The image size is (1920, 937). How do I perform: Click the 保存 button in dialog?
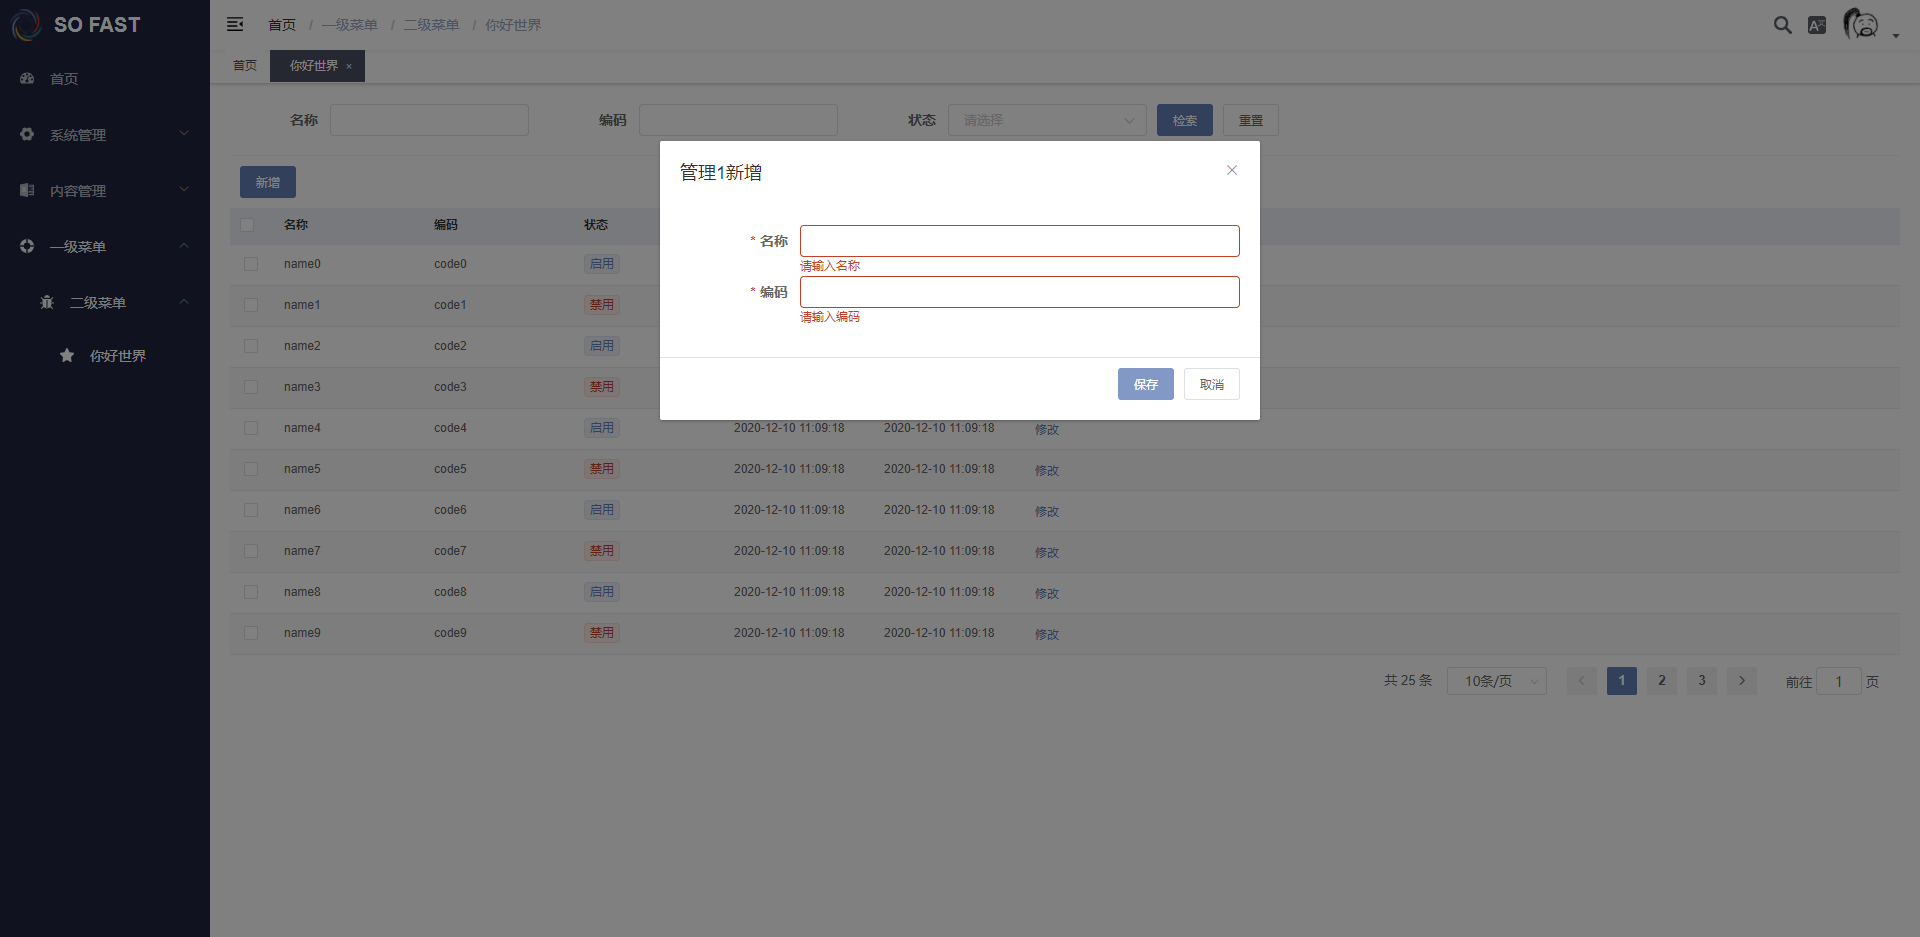[1145, 384]
